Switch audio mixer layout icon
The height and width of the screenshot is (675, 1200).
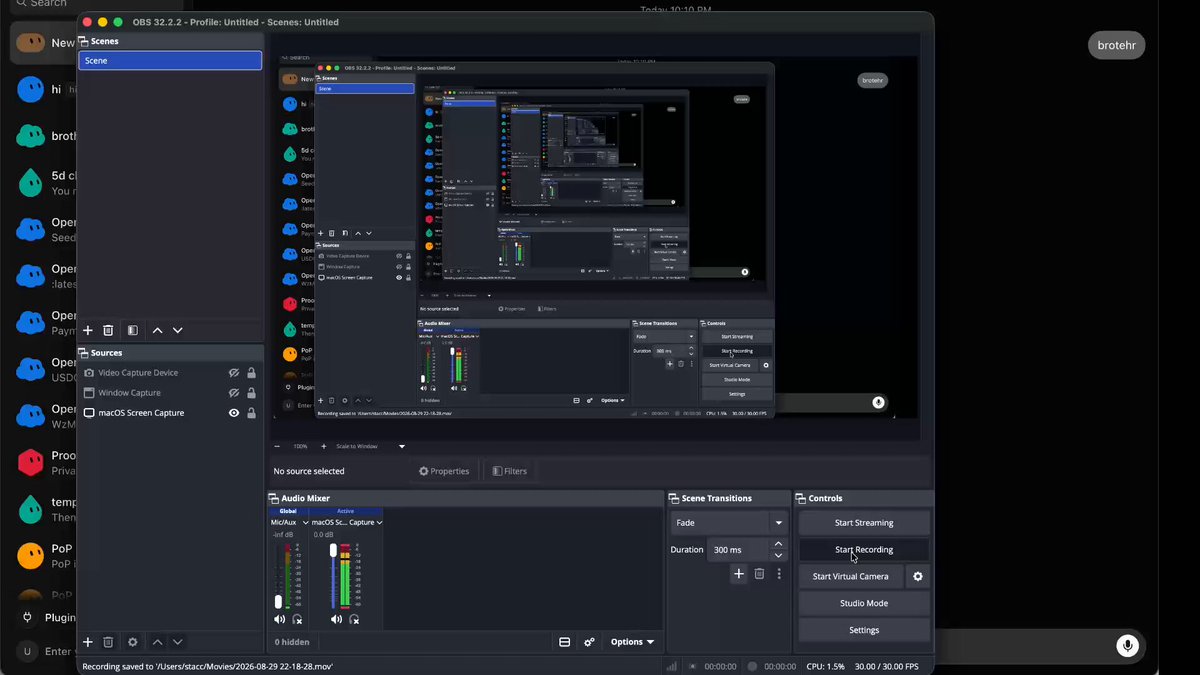click(x=565, y=642)
